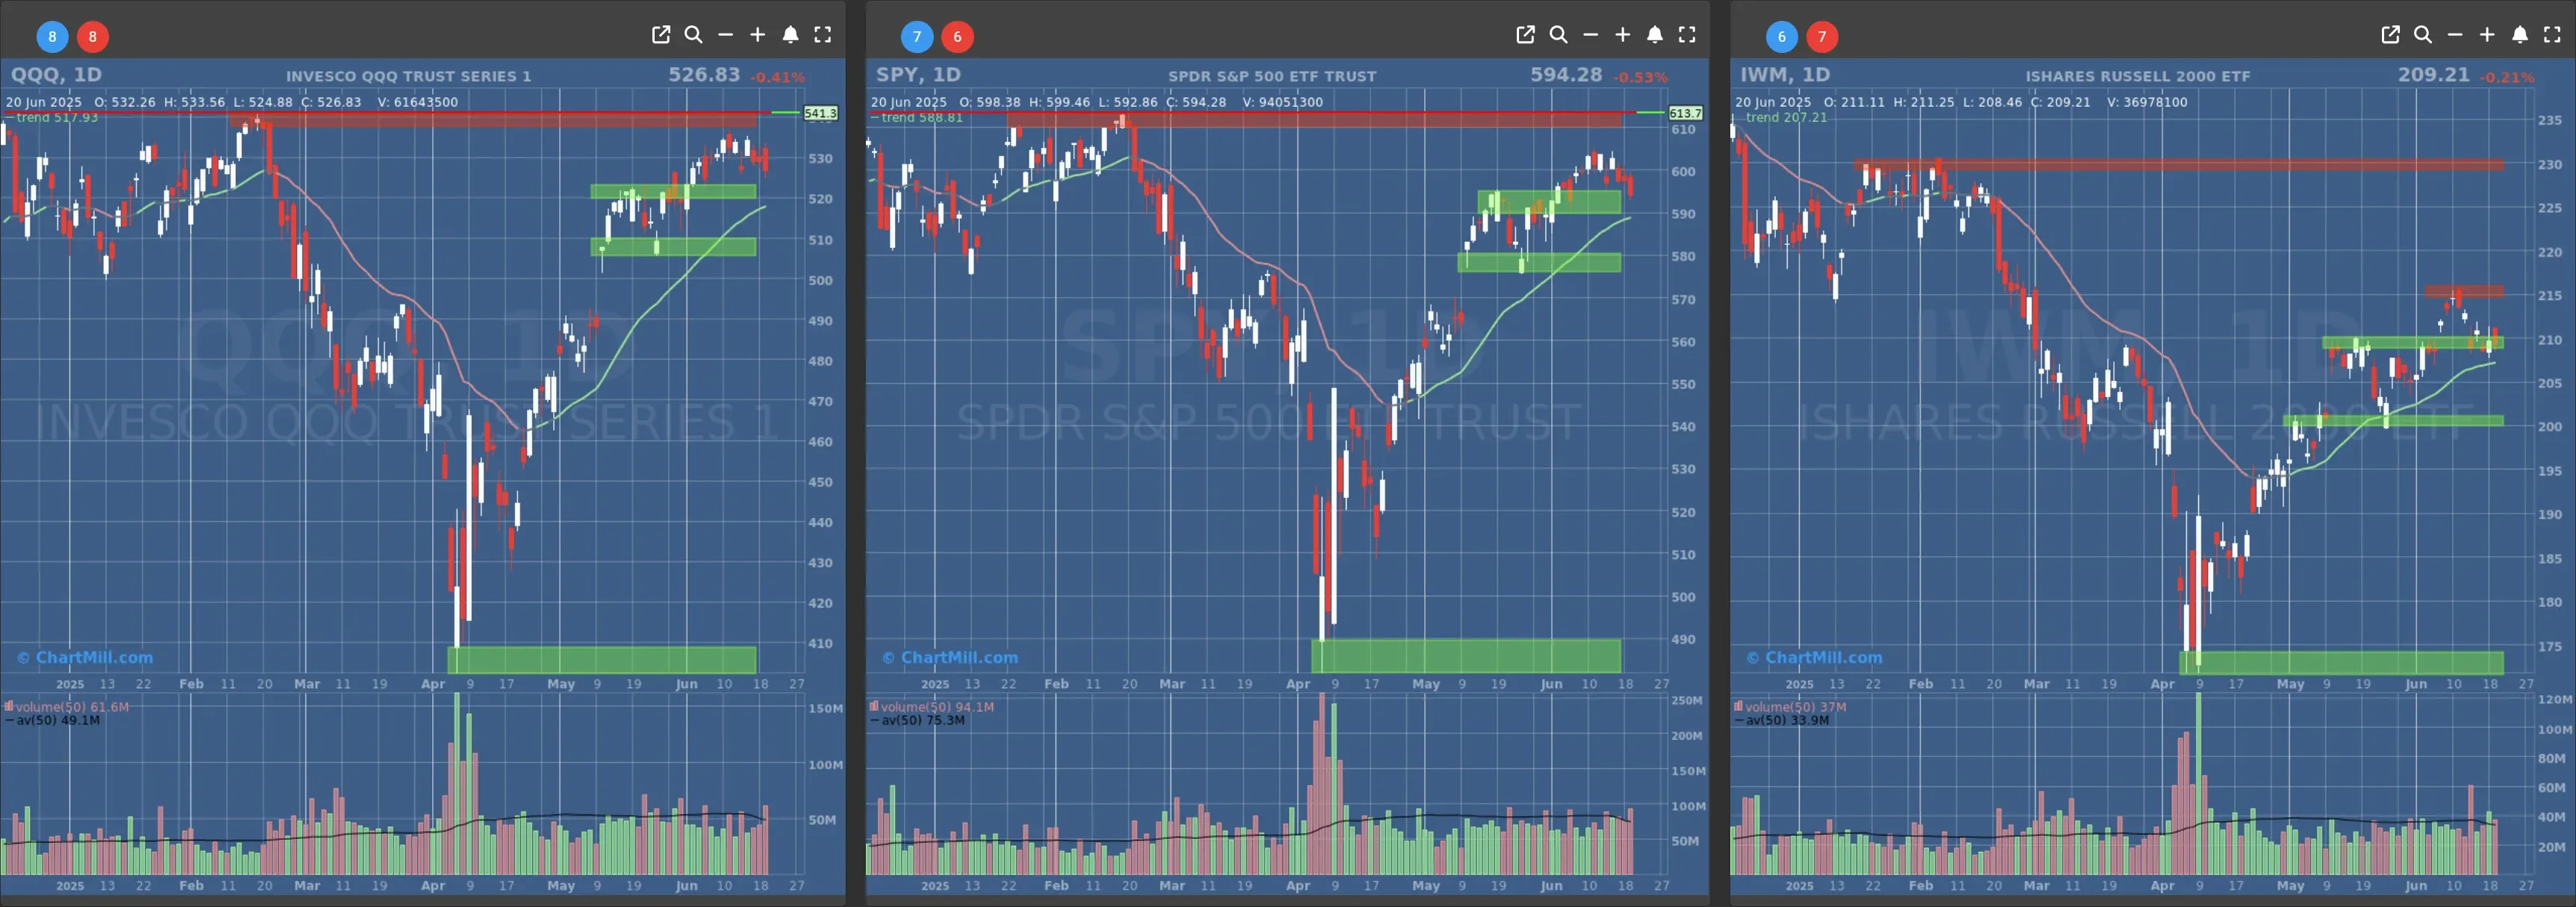Click the blue 6 badge on IWM chart
2576x907 pixels.
1781,37
